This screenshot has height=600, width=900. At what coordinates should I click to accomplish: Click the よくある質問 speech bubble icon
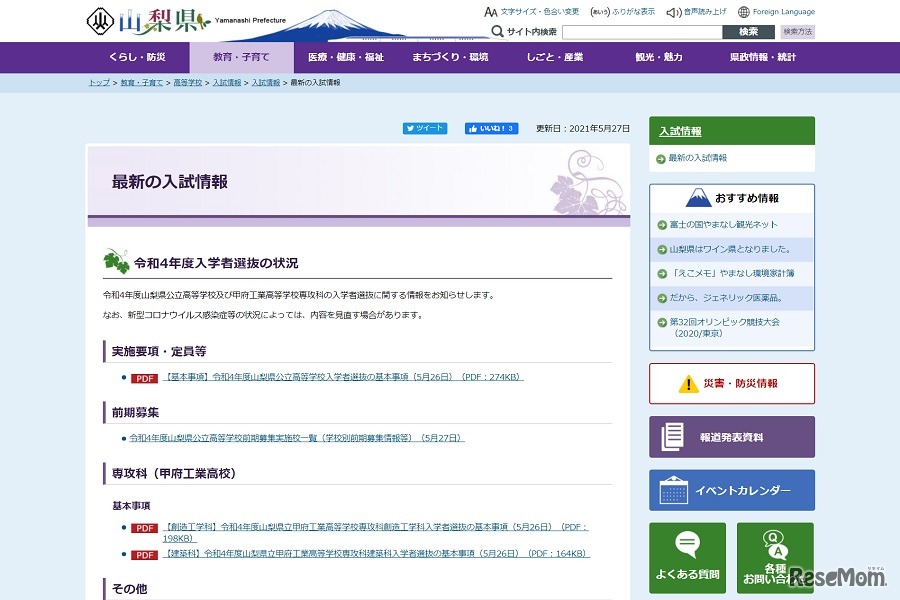tap(687, 544)
